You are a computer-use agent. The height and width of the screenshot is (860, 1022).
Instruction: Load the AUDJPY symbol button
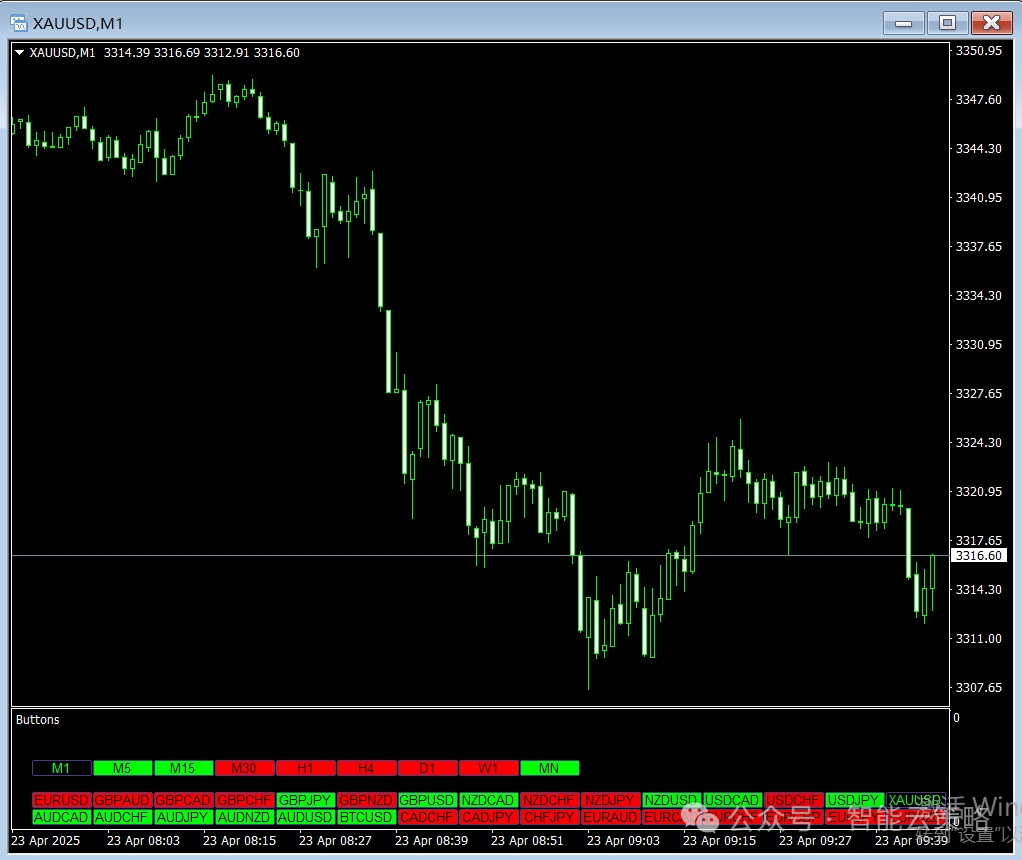183,817
